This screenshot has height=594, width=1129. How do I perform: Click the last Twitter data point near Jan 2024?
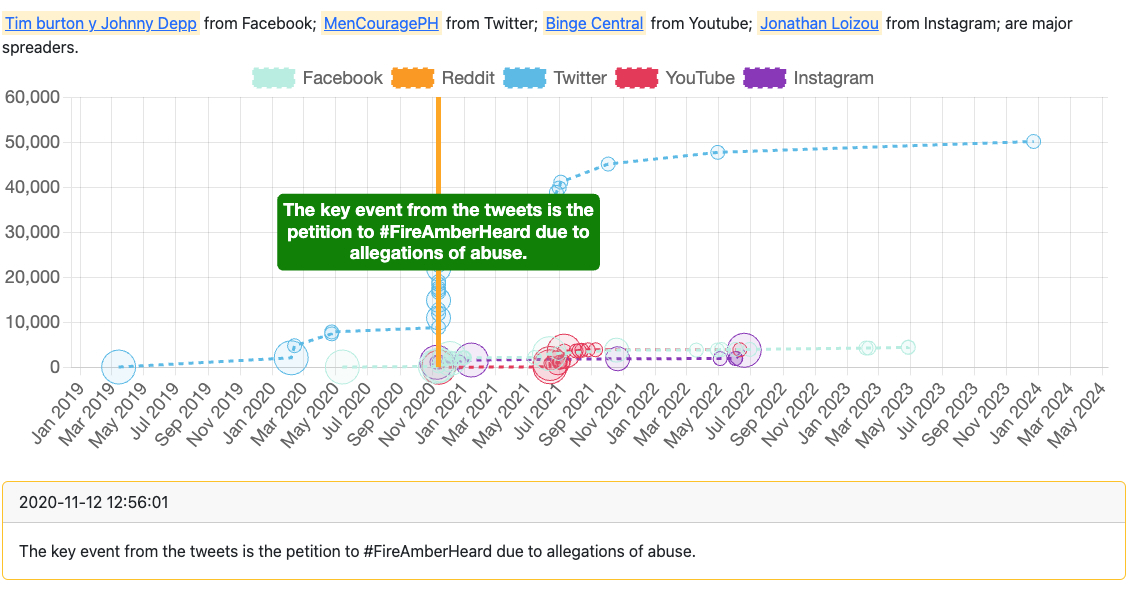click(x=1034, y=142)
